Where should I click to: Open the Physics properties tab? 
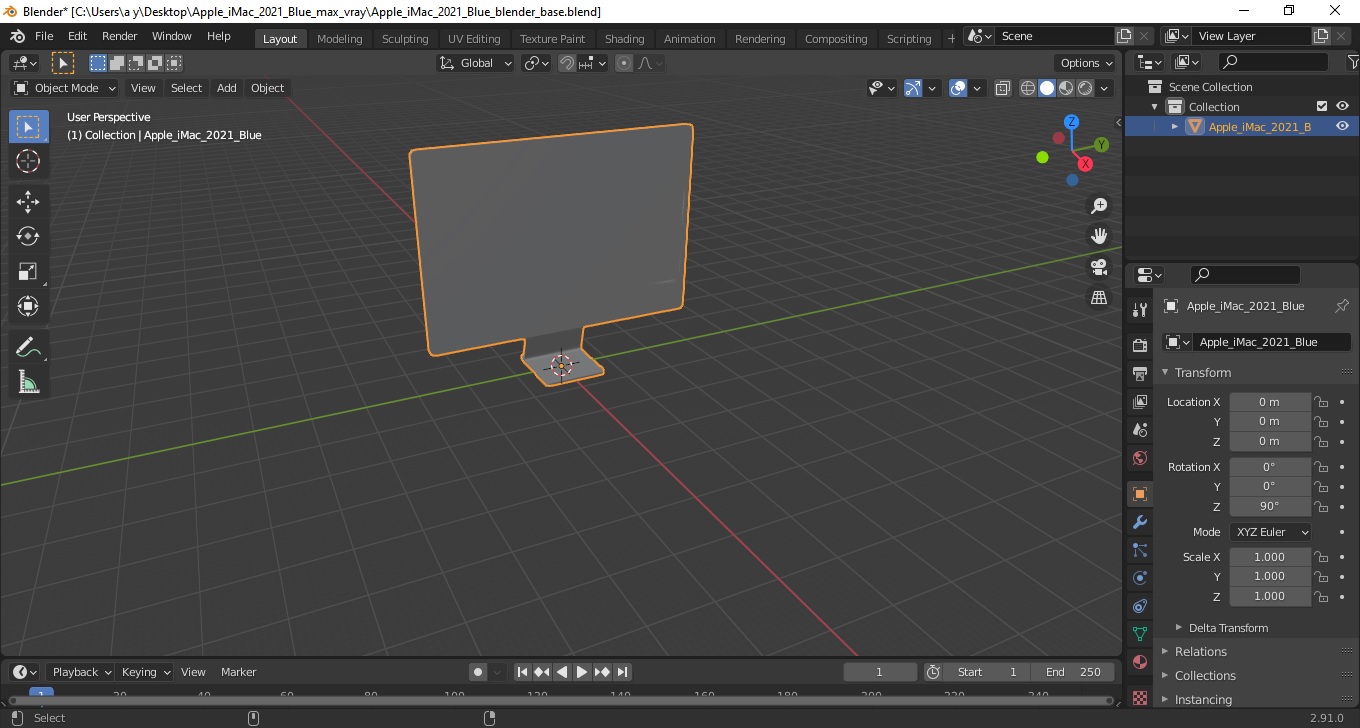pyautogui.click(x=1139, y=578)
